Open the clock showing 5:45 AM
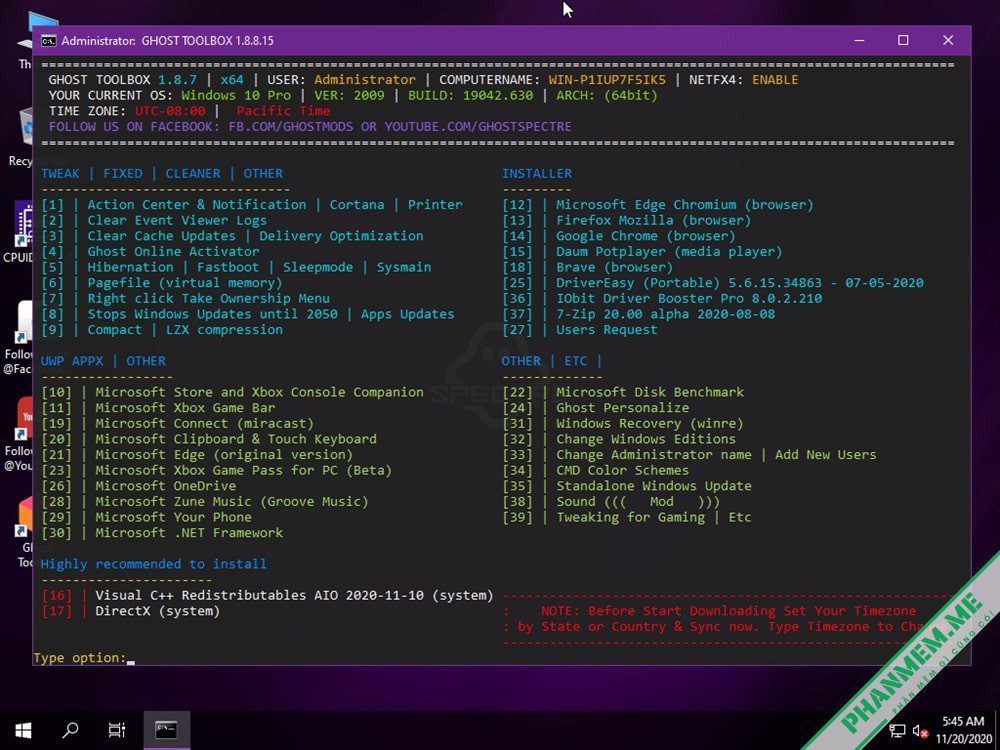 (964, 730)
